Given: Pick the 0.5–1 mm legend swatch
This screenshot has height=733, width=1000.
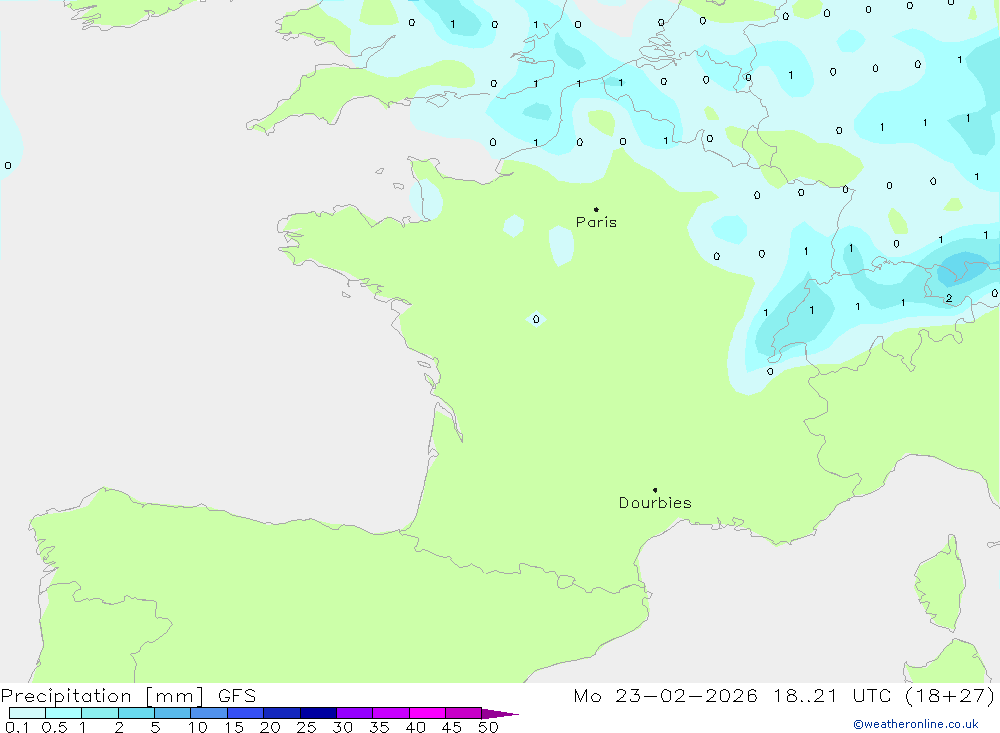Looking at the screenshot, I should [x=64, y=713].
